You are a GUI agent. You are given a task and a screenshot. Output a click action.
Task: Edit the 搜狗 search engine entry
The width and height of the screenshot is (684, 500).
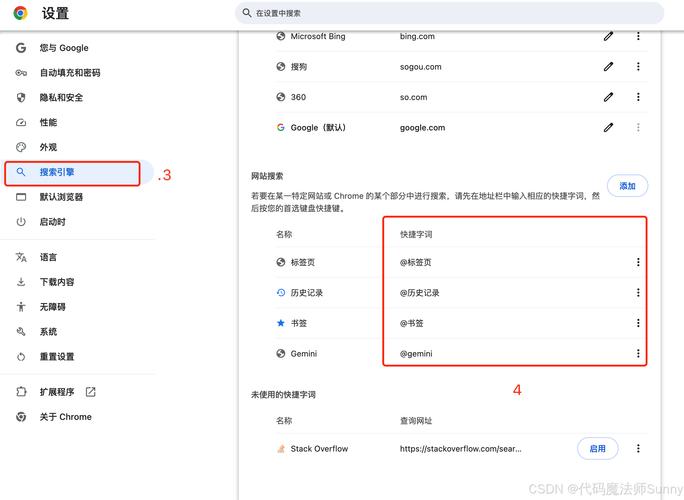609,66
